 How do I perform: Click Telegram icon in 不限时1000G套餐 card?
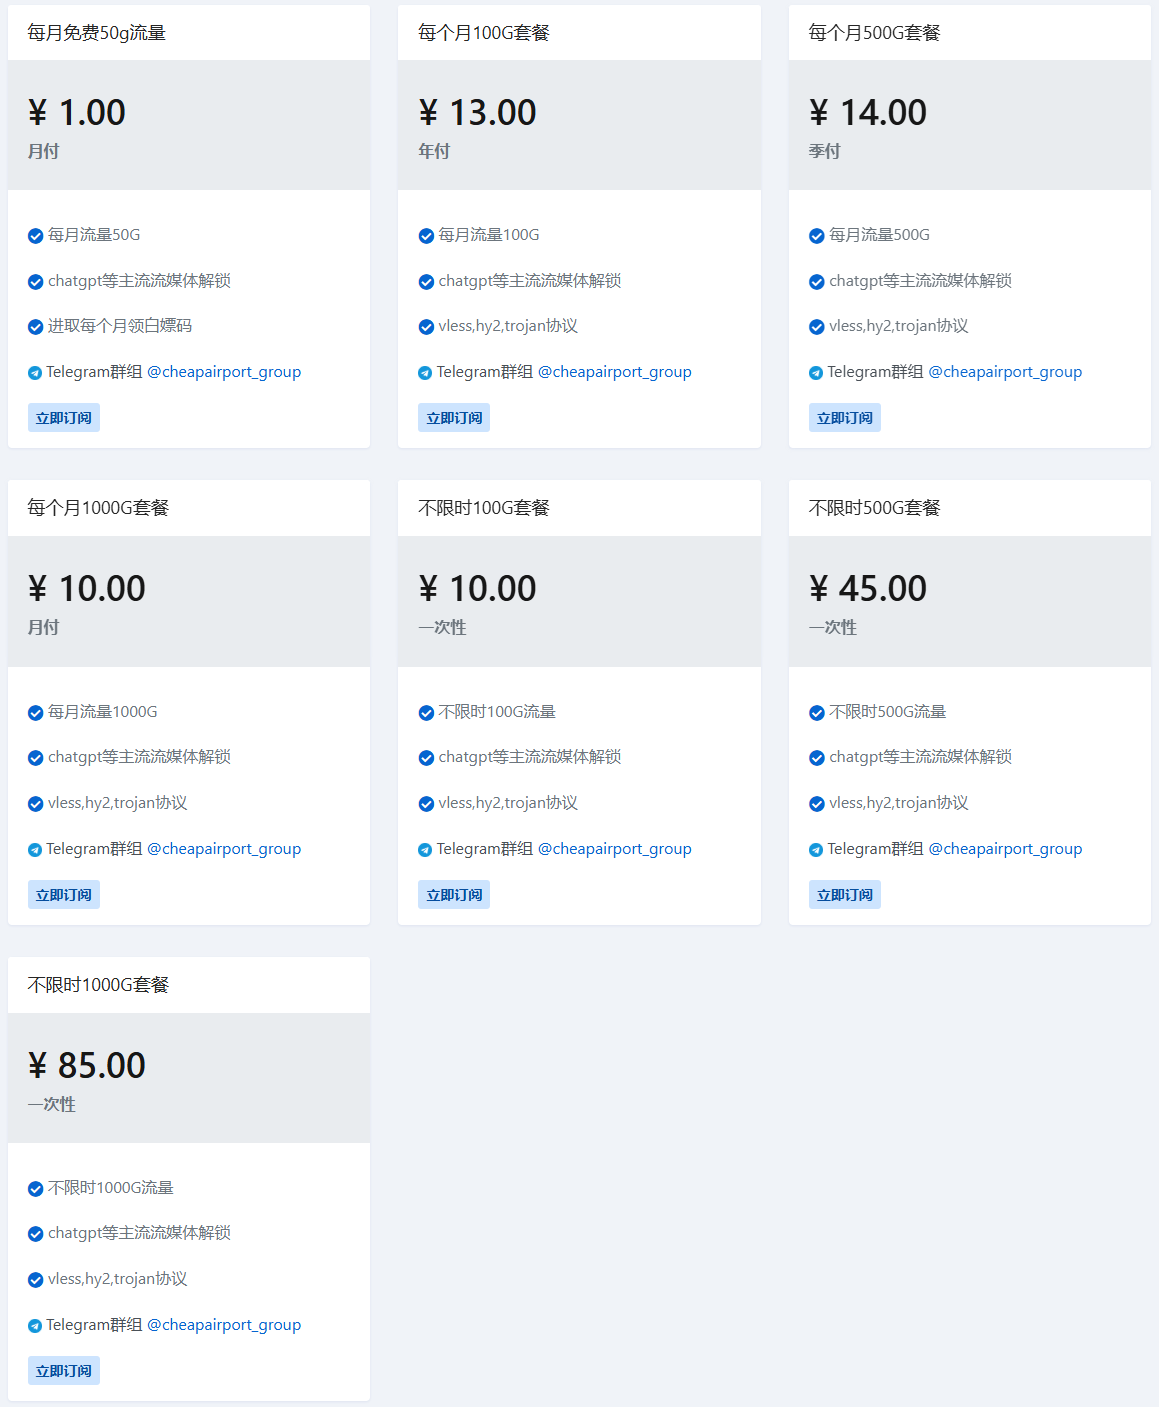click(x=35, y=1326)
